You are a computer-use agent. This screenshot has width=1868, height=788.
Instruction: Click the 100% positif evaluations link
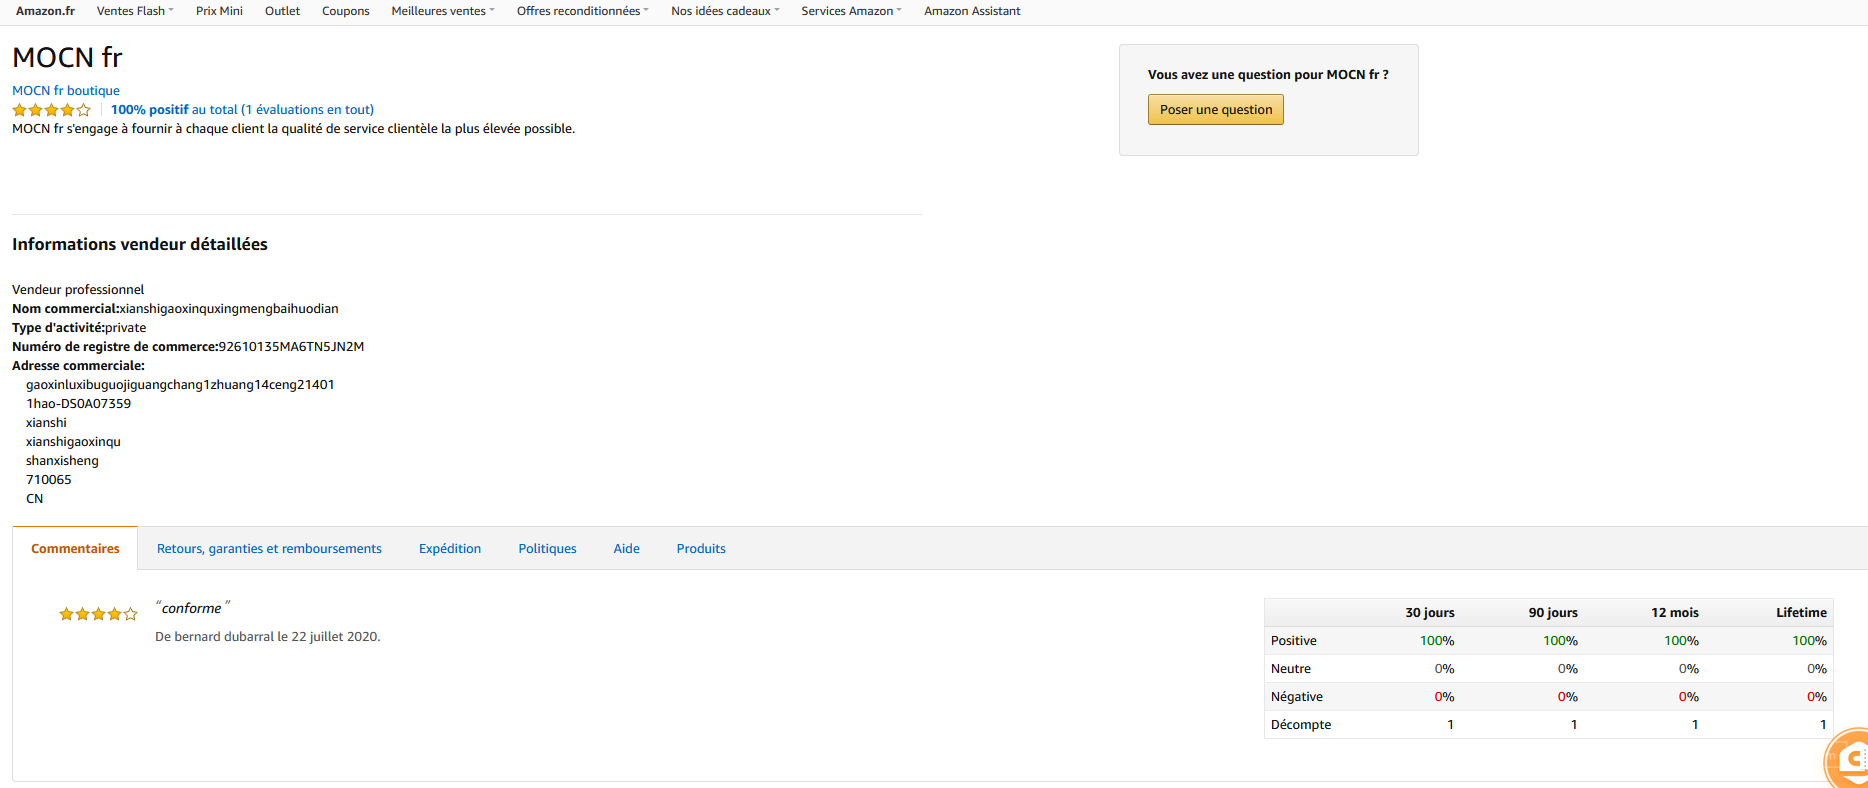coord(242,110)
